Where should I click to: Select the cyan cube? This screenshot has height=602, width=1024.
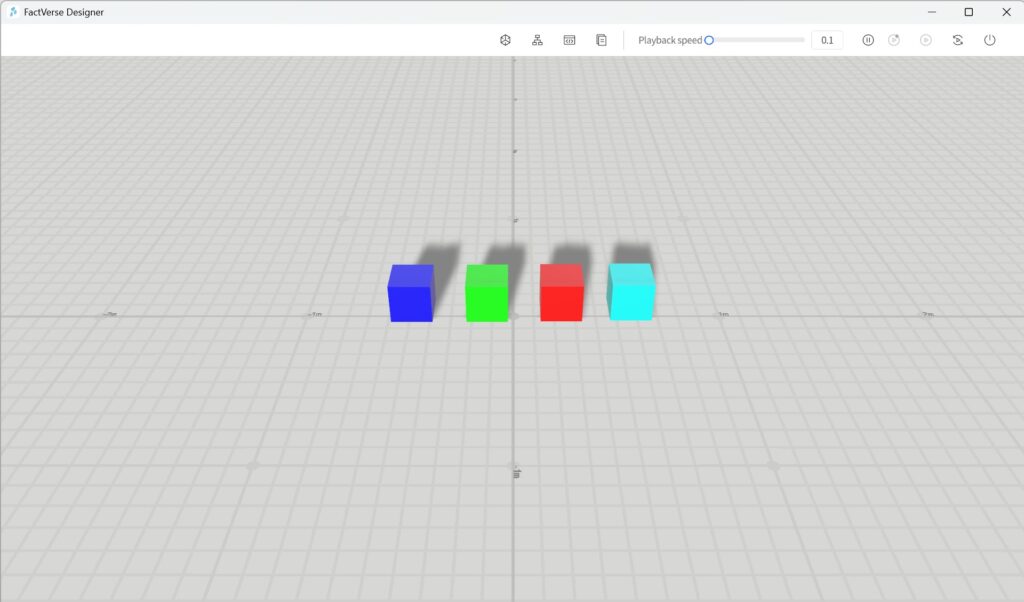click(x=631, y=293)
